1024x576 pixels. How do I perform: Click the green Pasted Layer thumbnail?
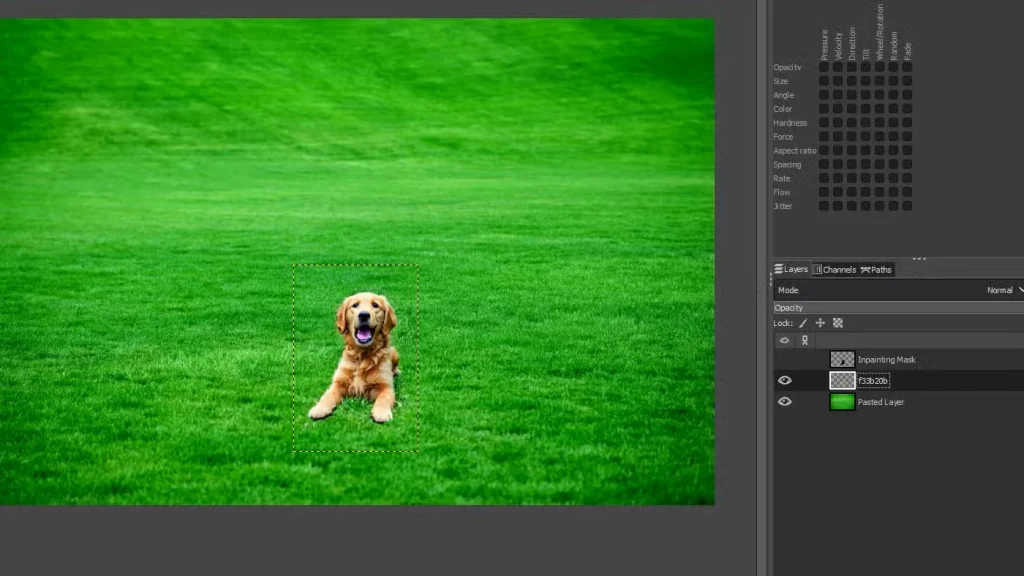(842, 402)
